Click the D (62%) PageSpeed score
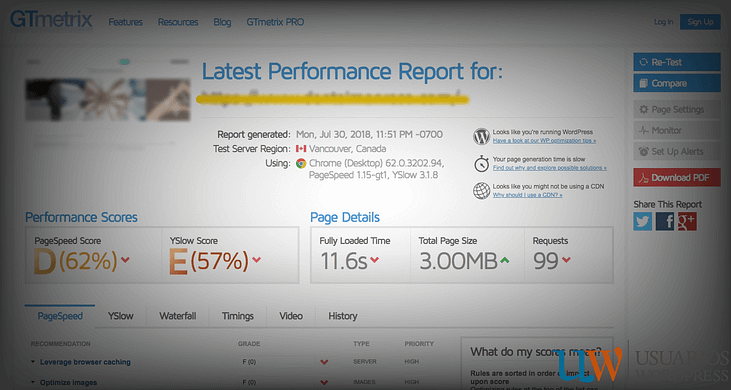This screenshot has width=731, height=390. pos(76,261)
